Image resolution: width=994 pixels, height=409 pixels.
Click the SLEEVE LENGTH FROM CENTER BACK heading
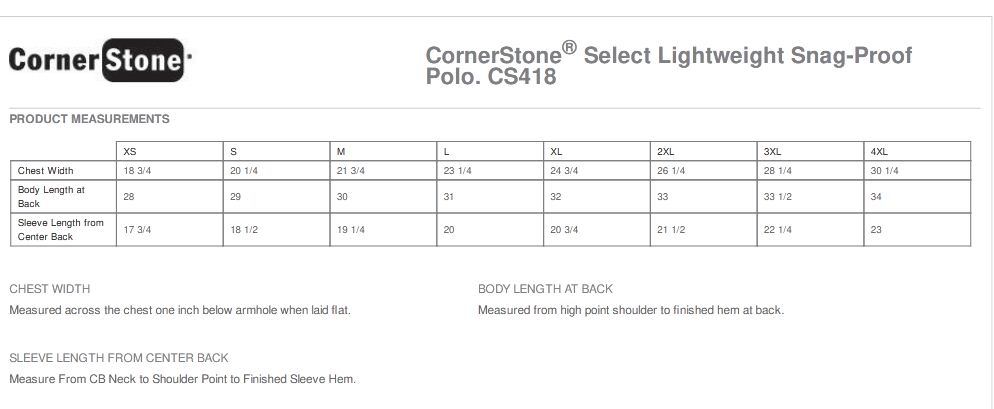pyautogui.click(x=119, y=358)
